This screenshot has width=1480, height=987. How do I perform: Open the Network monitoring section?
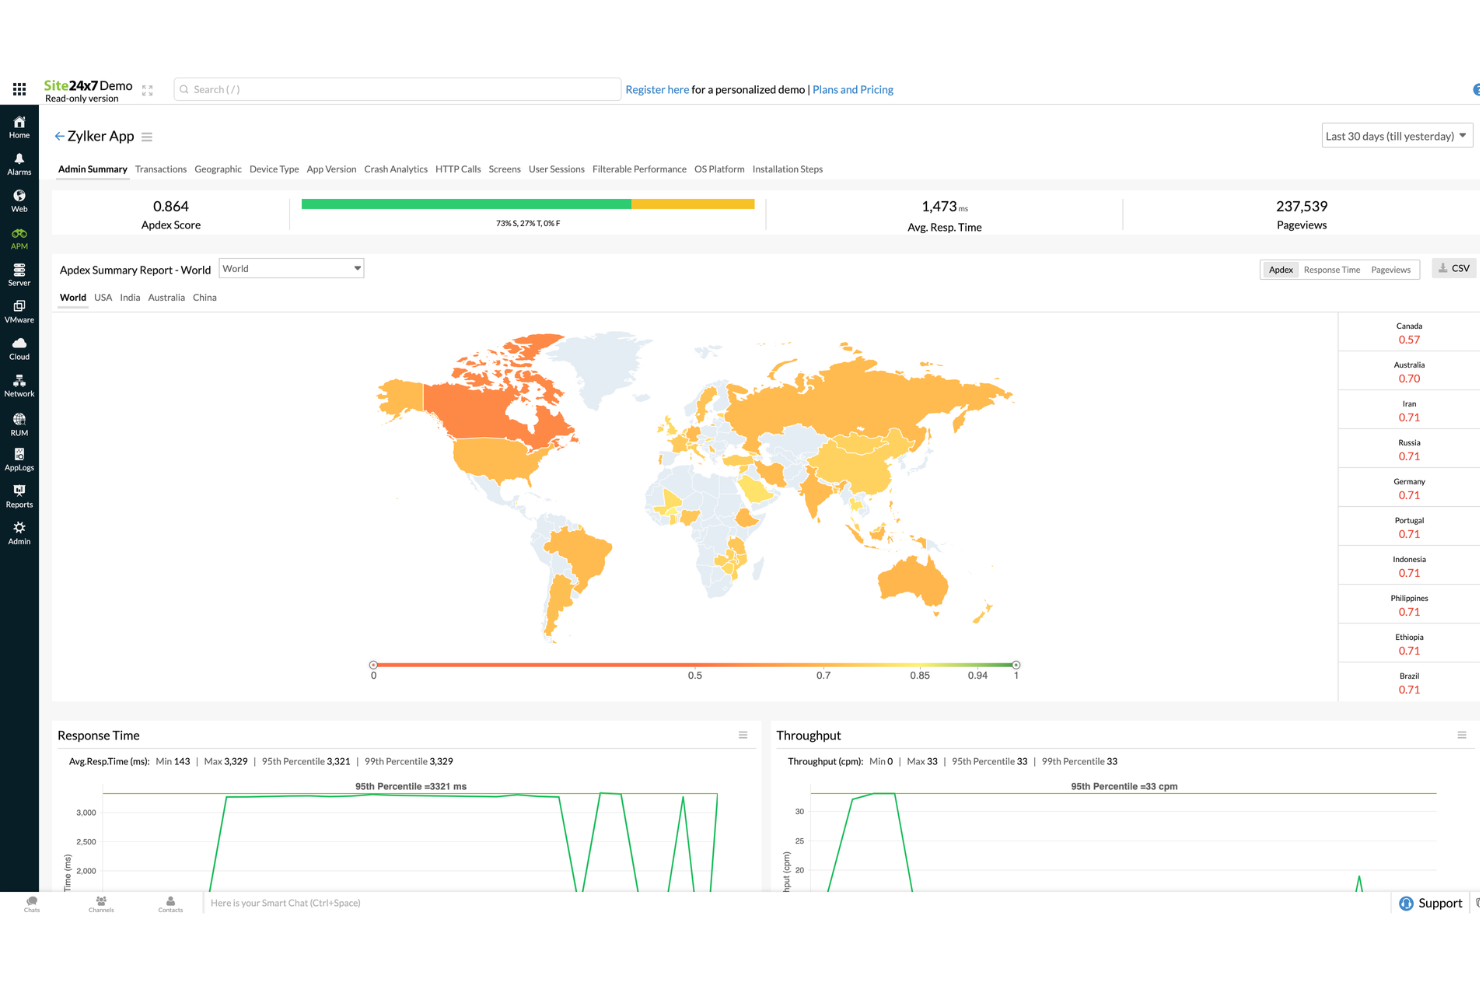click(19, 385)
